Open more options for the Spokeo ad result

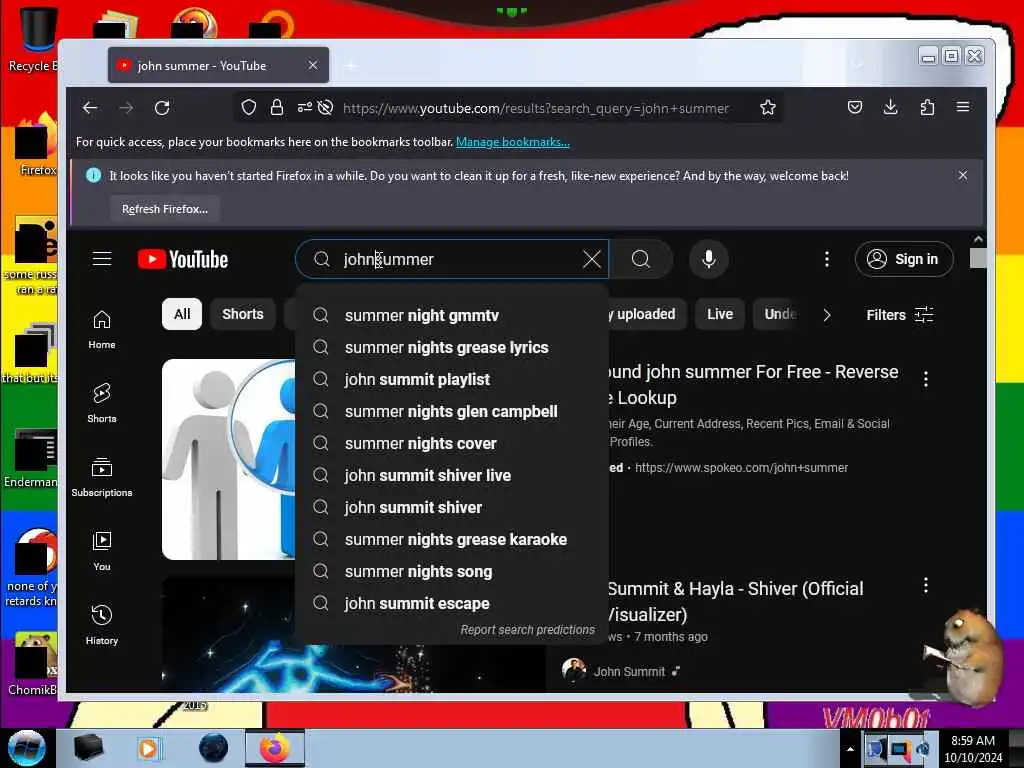click(925, 379)
